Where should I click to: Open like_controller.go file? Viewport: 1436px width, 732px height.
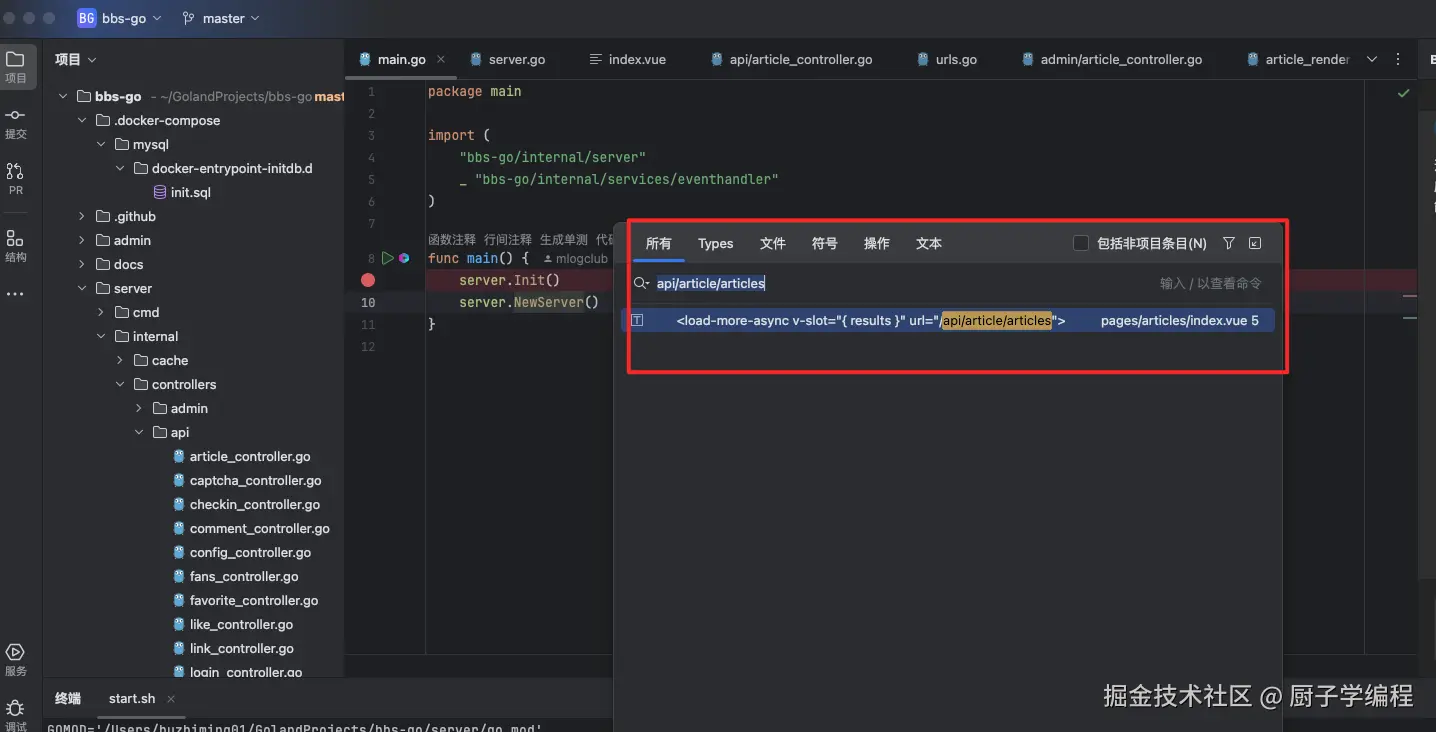pyautogui.click(x=241, y=624)
